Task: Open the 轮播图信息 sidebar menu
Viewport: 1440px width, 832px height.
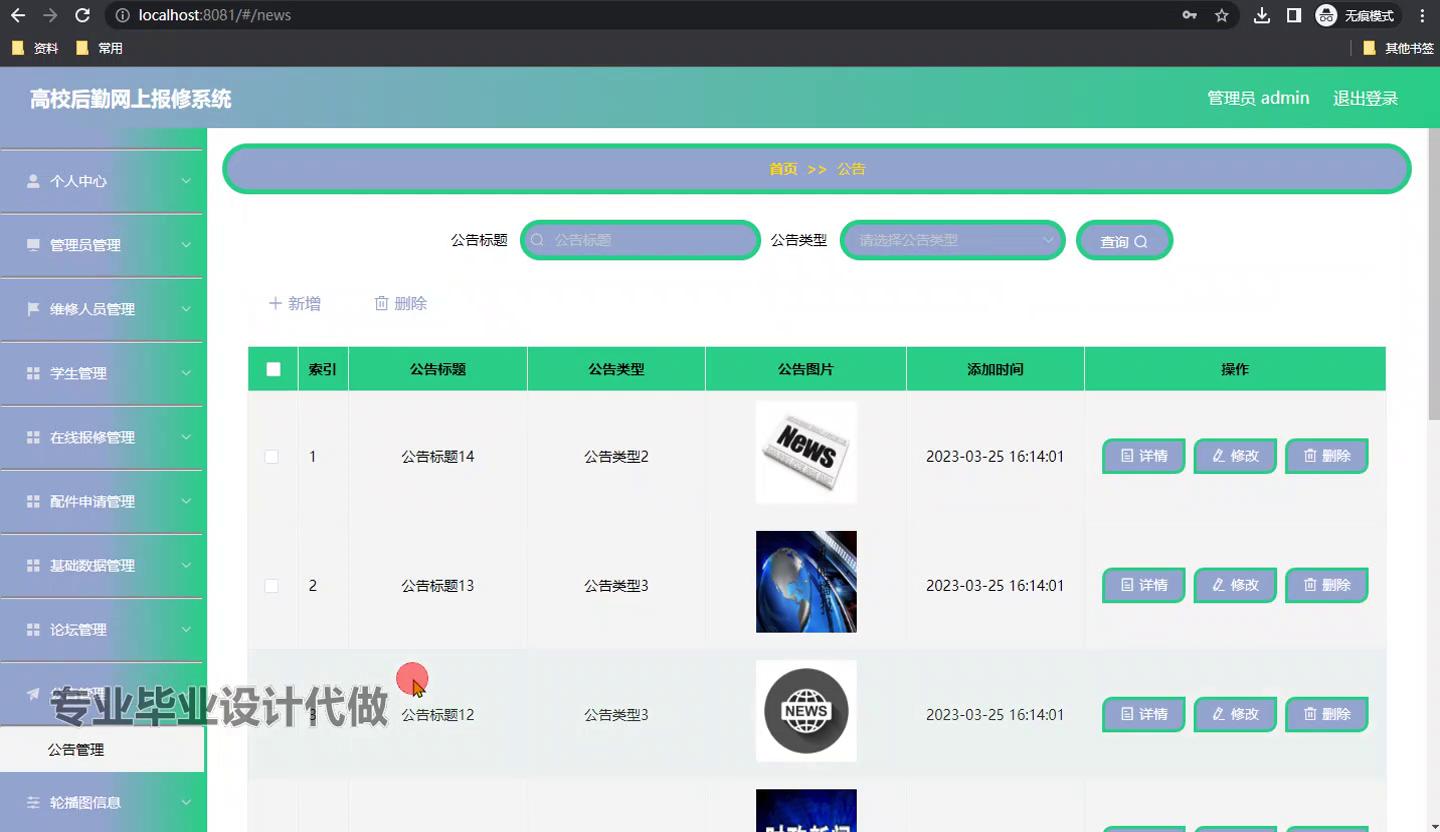Action: click(x=102, y=802)
